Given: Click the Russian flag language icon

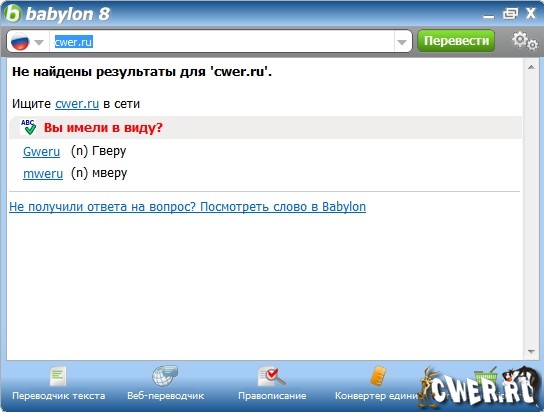Looking at the screenshot, I should 20,42.
